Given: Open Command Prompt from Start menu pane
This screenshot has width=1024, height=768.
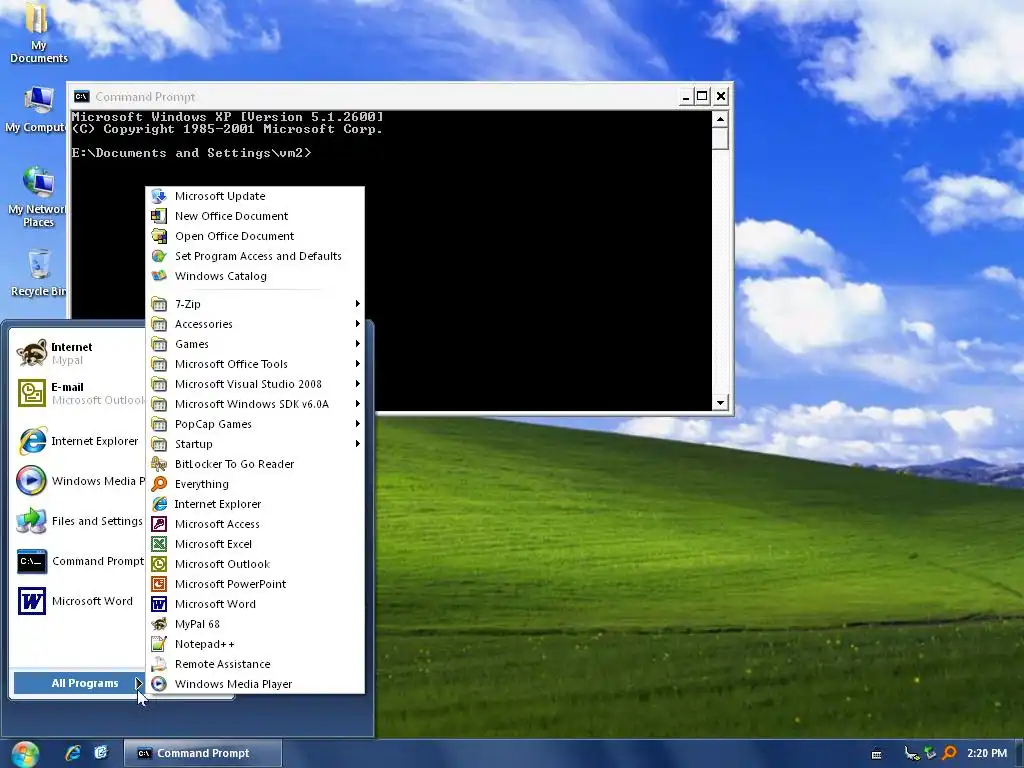Looking at the screenshot, I should pos(78,561).
